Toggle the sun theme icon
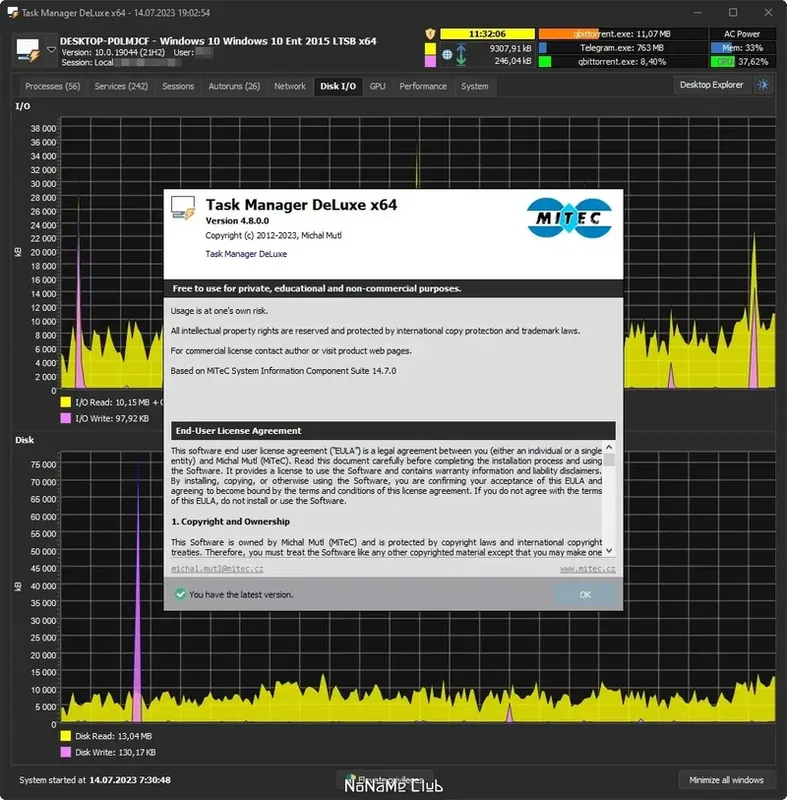 click(763, 85)
